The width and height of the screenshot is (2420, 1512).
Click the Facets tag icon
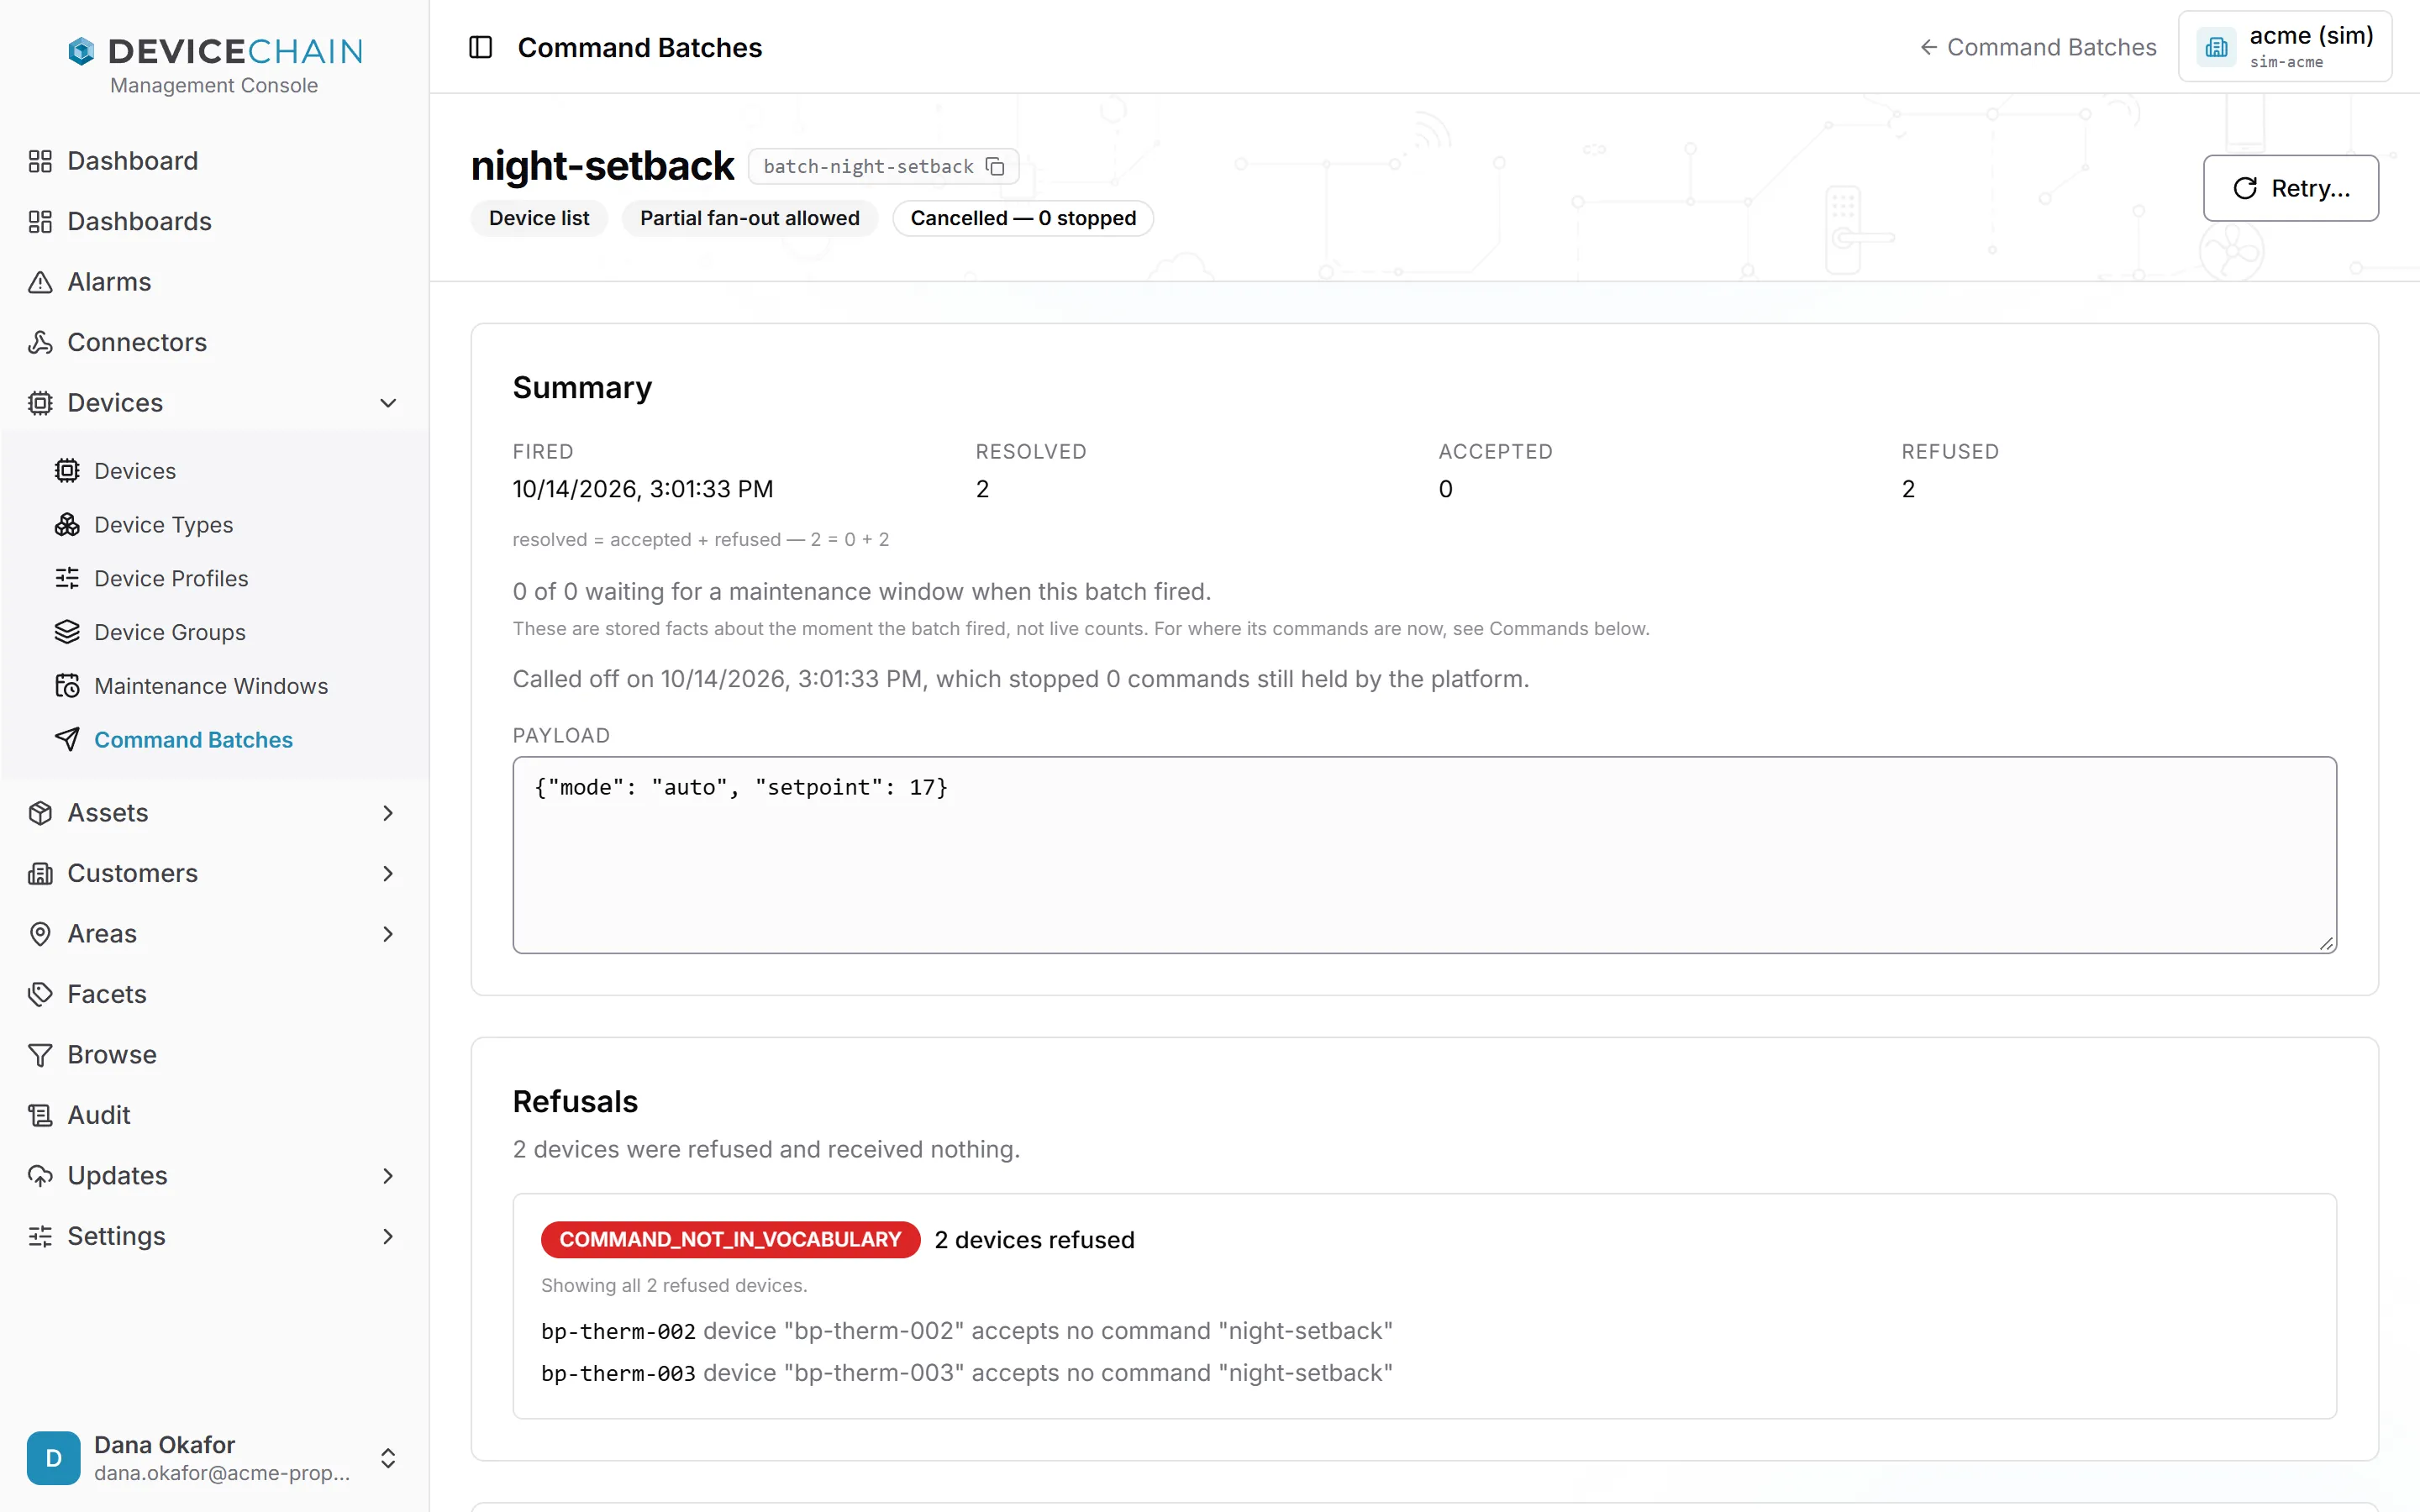pyautogui.click(x=40, y=994)
